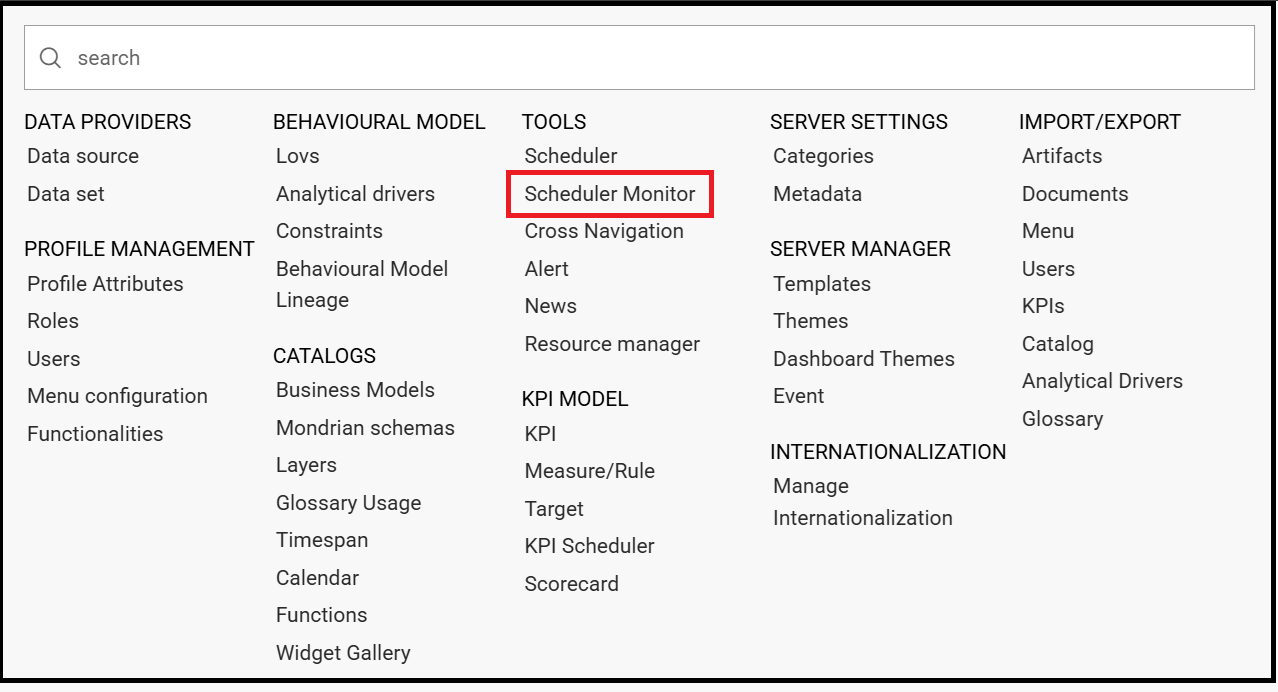Open Widget Gallery

coord(343,653)
